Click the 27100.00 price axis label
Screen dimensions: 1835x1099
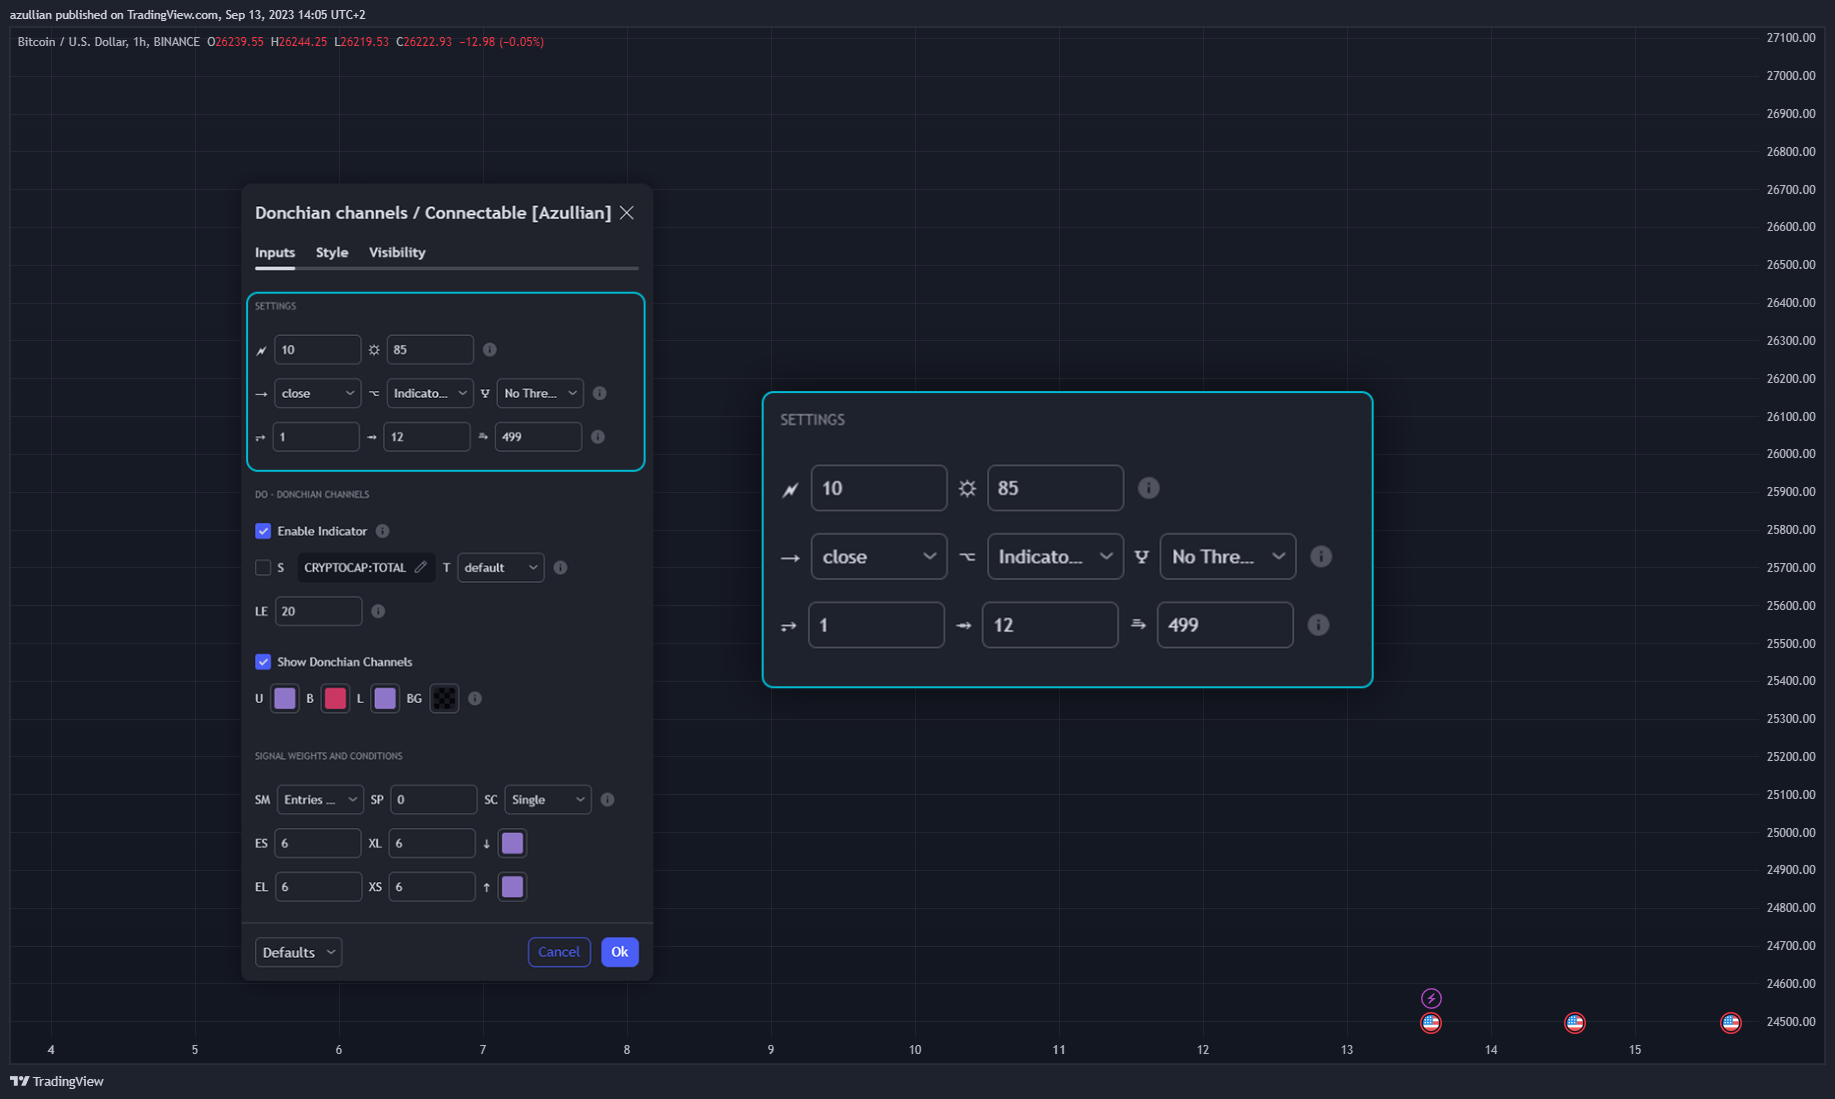(x=1791, y=38)
